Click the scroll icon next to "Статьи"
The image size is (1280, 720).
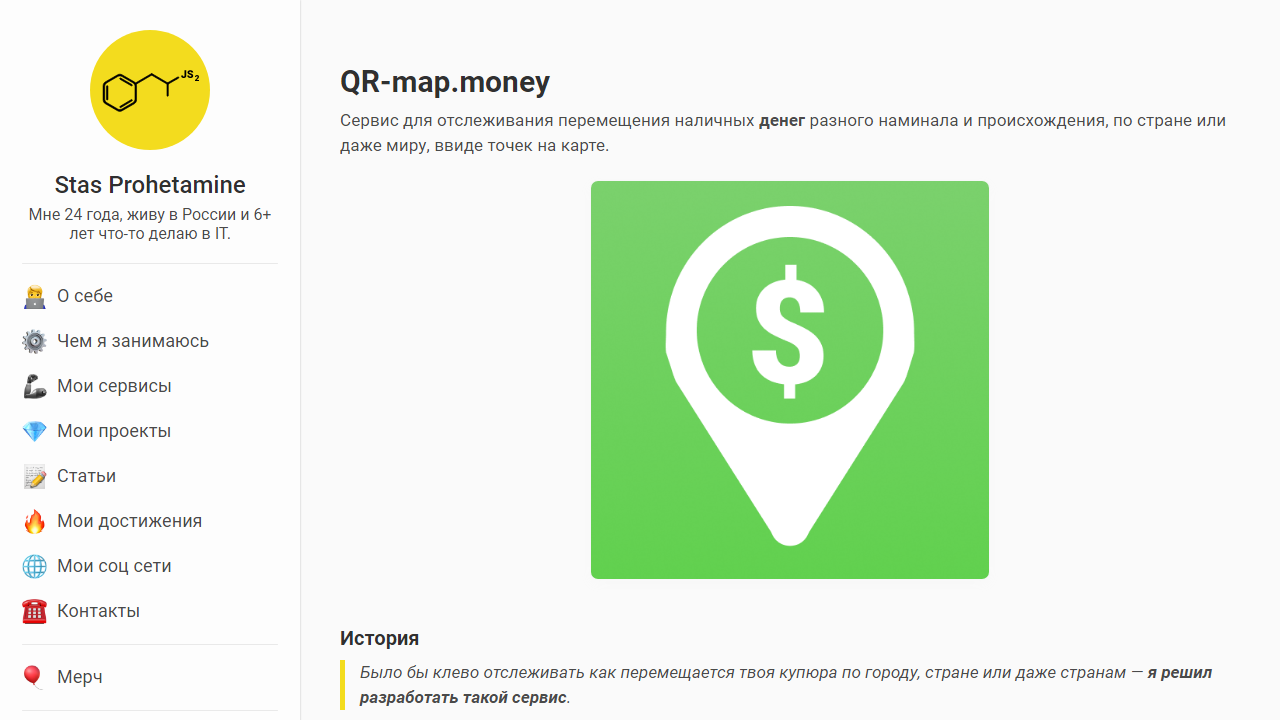(33, 476)
